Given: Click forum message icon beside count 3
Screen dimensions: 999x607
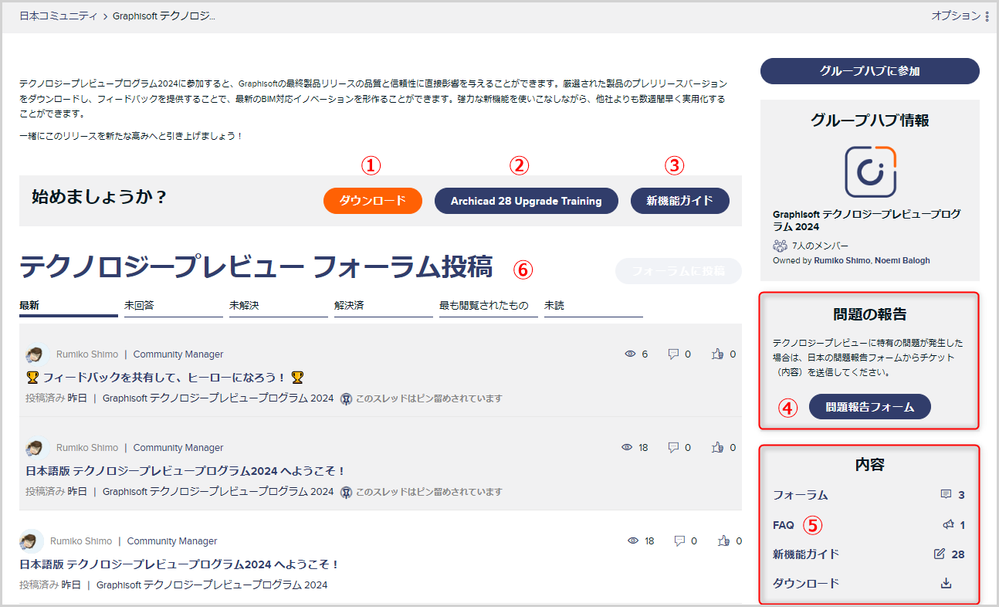Looking at the screenshot, I should (946, 495).
